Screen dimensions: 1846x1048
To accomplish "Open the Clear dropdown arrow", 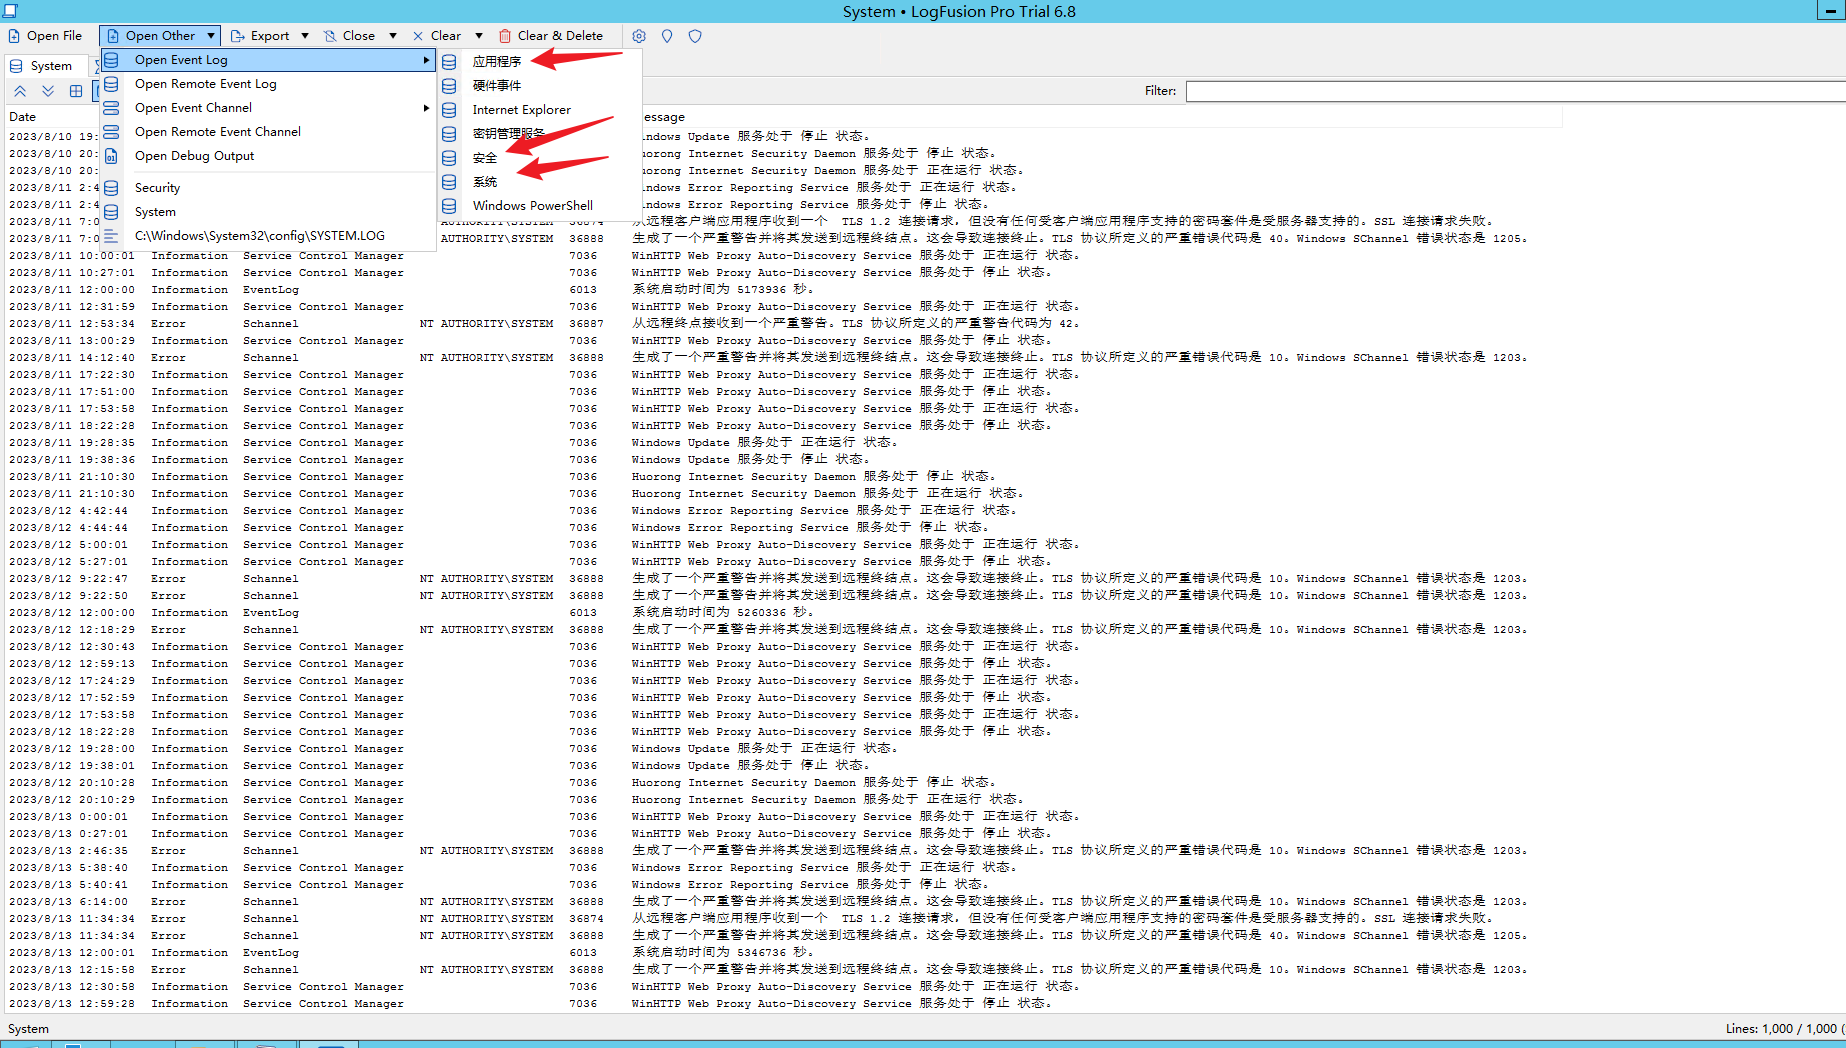I will coord(478,36).
